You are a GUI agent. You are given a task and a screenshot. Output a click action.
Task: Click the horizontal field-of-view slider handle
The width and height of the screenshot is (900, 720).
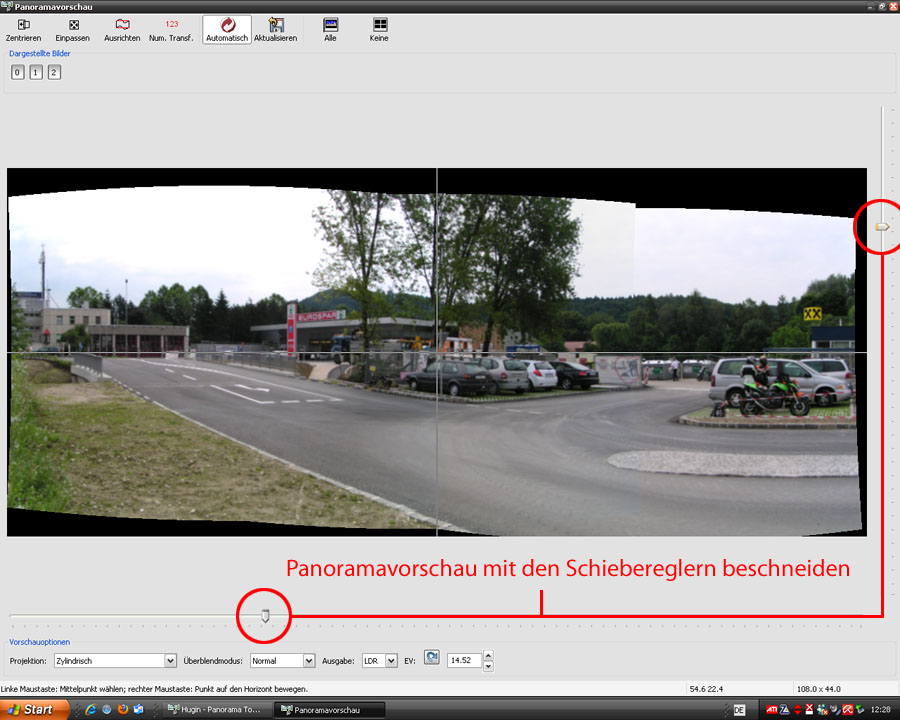[x=265, y=616]
